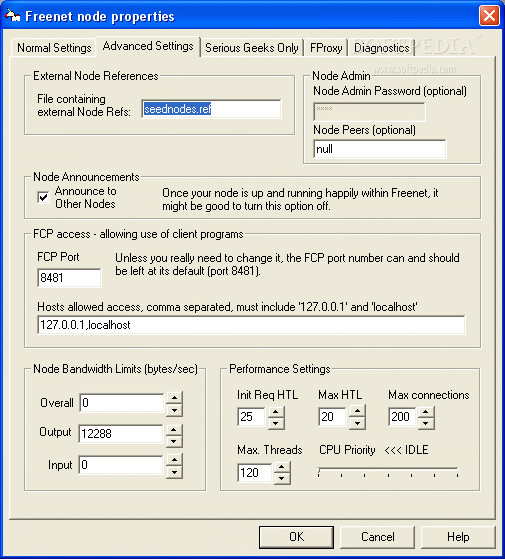505x559 pixels.
Task: Open the Serious Geeks Only tab
Action: [x=252, y=48]
